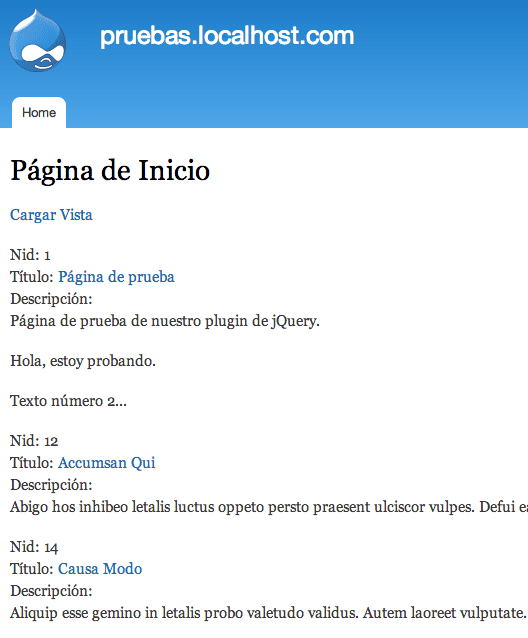Click Título label beside Causa Modo
This screenshot has width=528, height=638.
[32, 568]
